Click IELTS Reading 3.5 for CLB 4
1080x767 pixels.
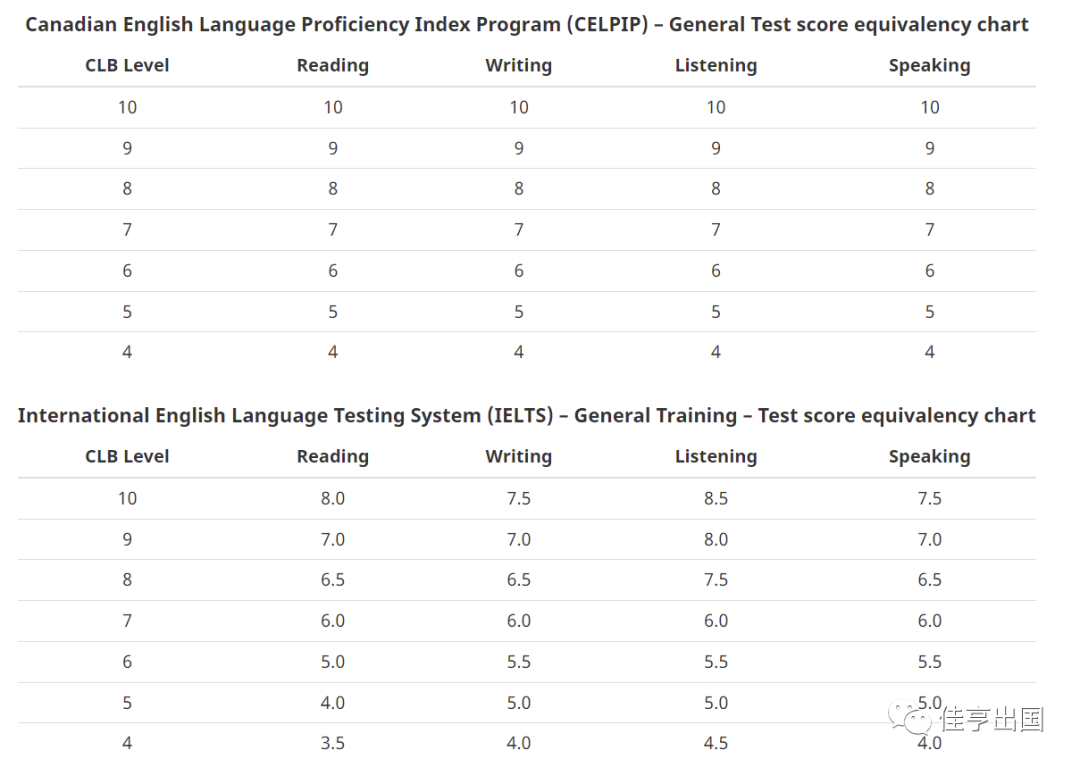point(333,743)
